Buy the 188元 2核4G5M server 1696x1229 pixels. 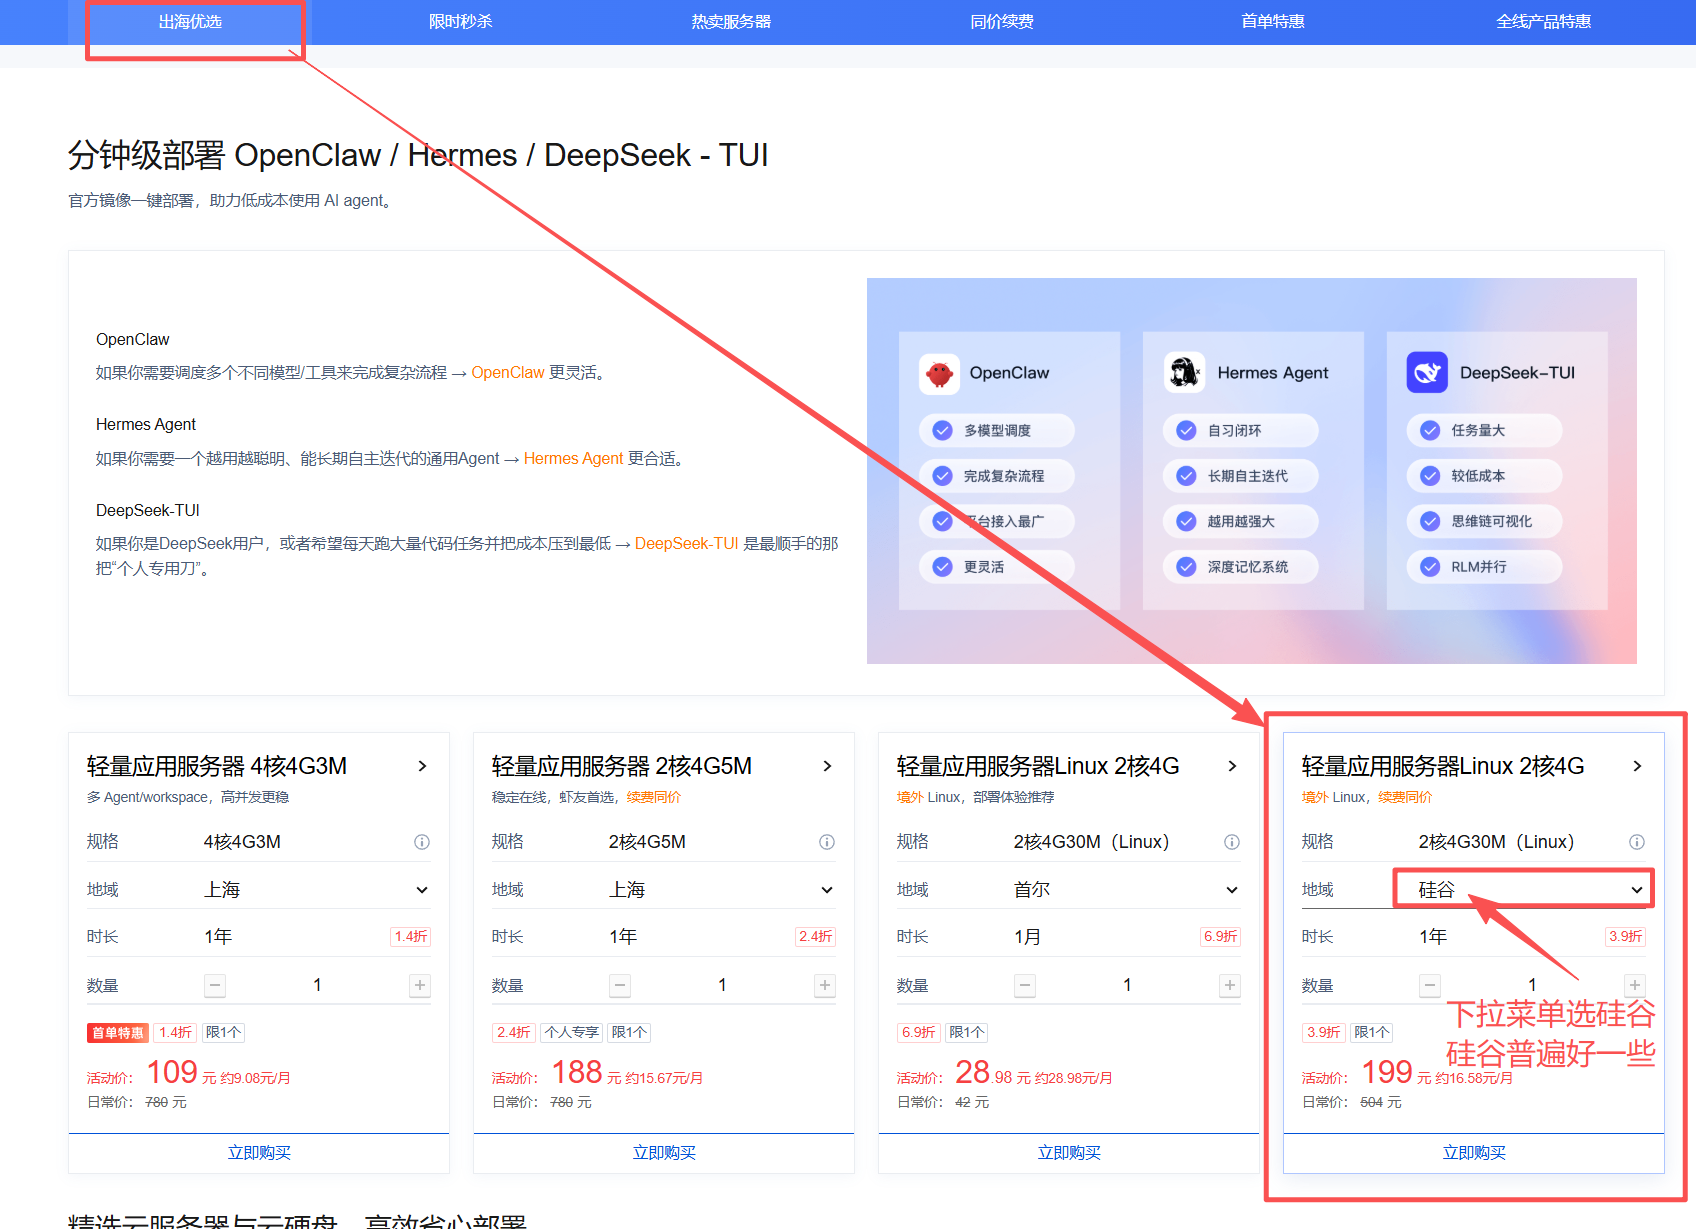point(664,1153)
